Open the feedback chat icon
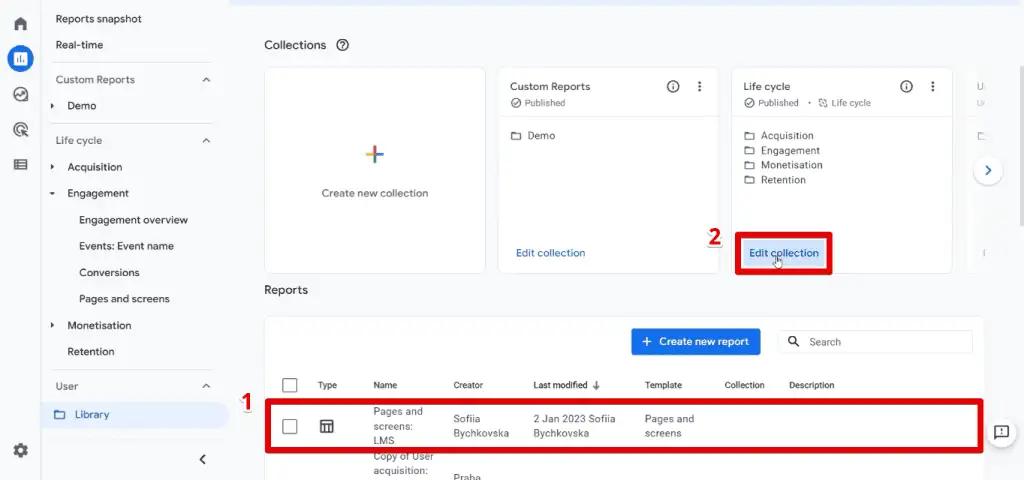 point(1001,432)
